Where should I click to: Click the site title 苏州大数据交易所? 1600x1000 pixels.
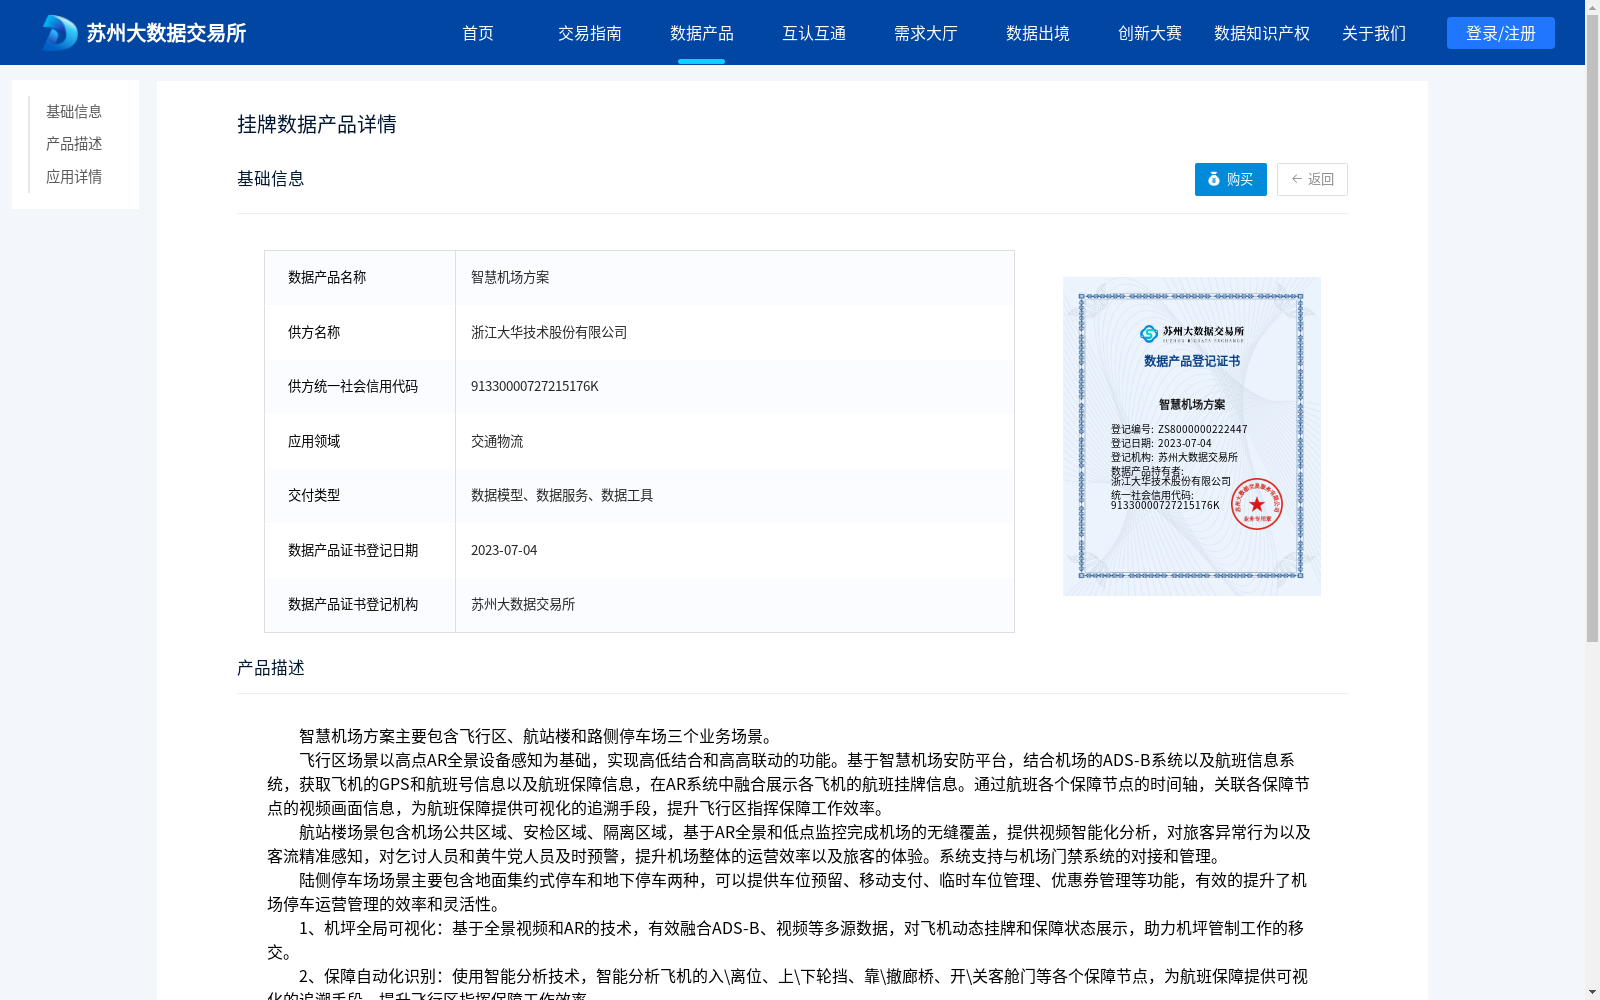pos(166,33)
